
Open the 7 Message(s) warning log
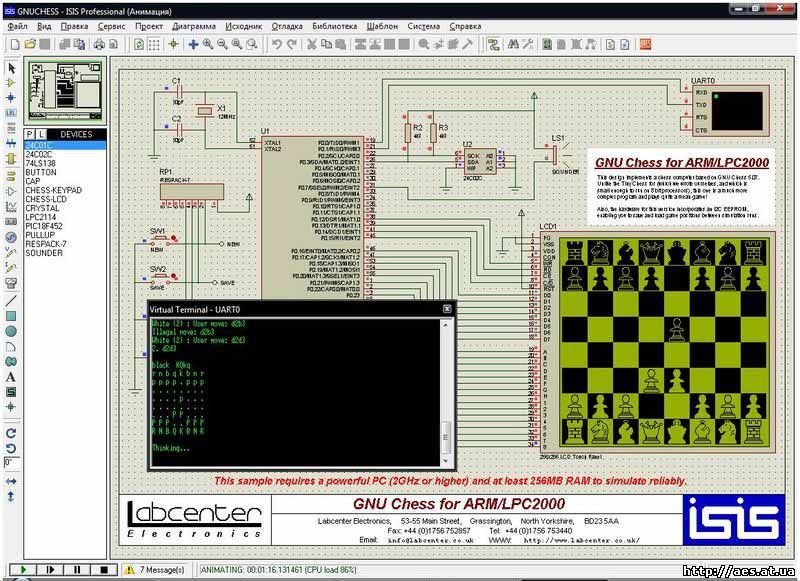pos(156,570)
